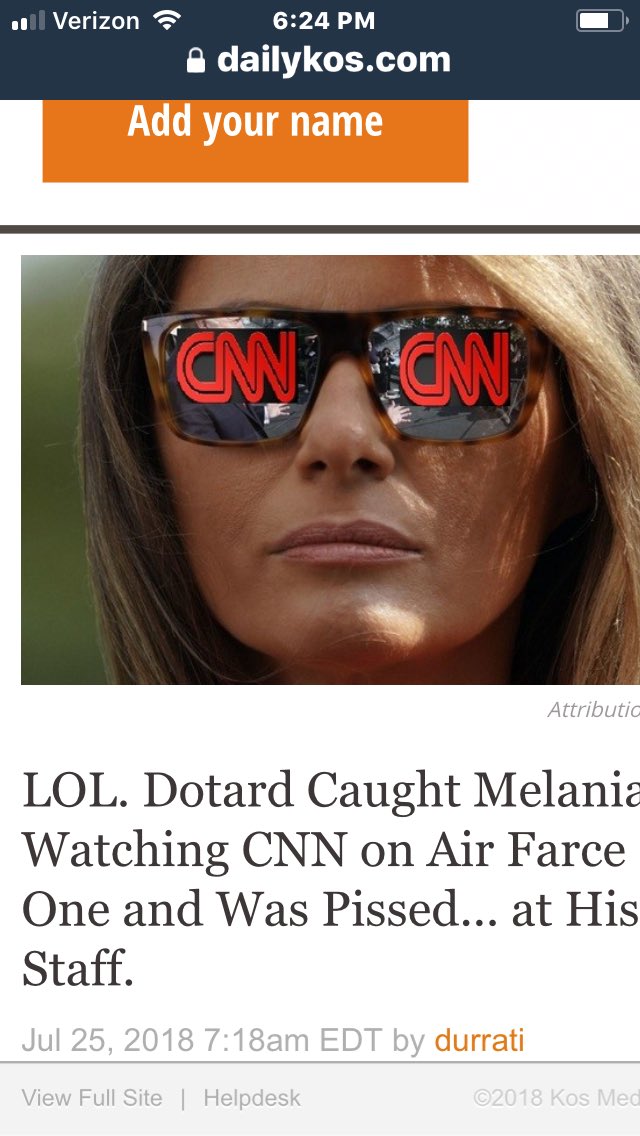640x1136 pixels.
Task: Tap the Jul 25, 2018 timestamp
Action: 201,1040
